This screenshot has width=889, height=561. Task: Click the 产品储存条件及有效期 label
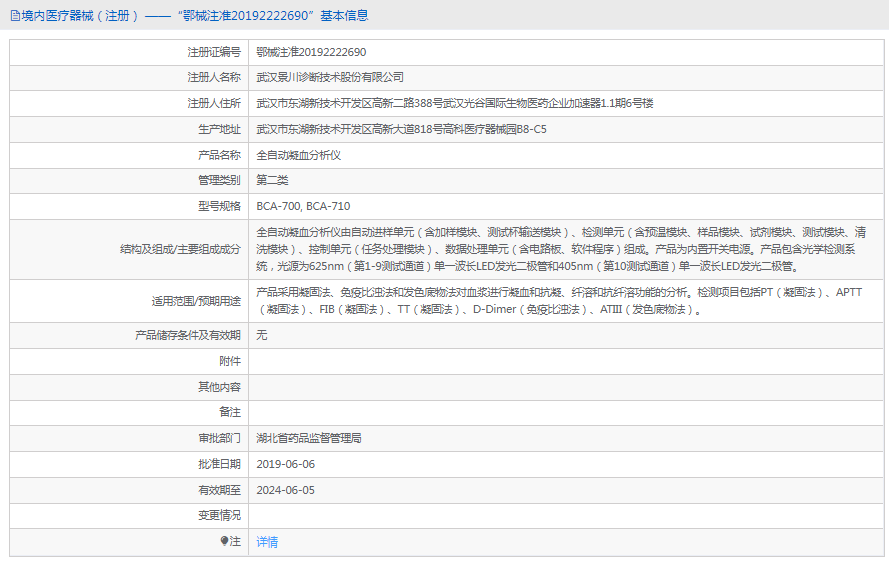[x=188, y=335]
